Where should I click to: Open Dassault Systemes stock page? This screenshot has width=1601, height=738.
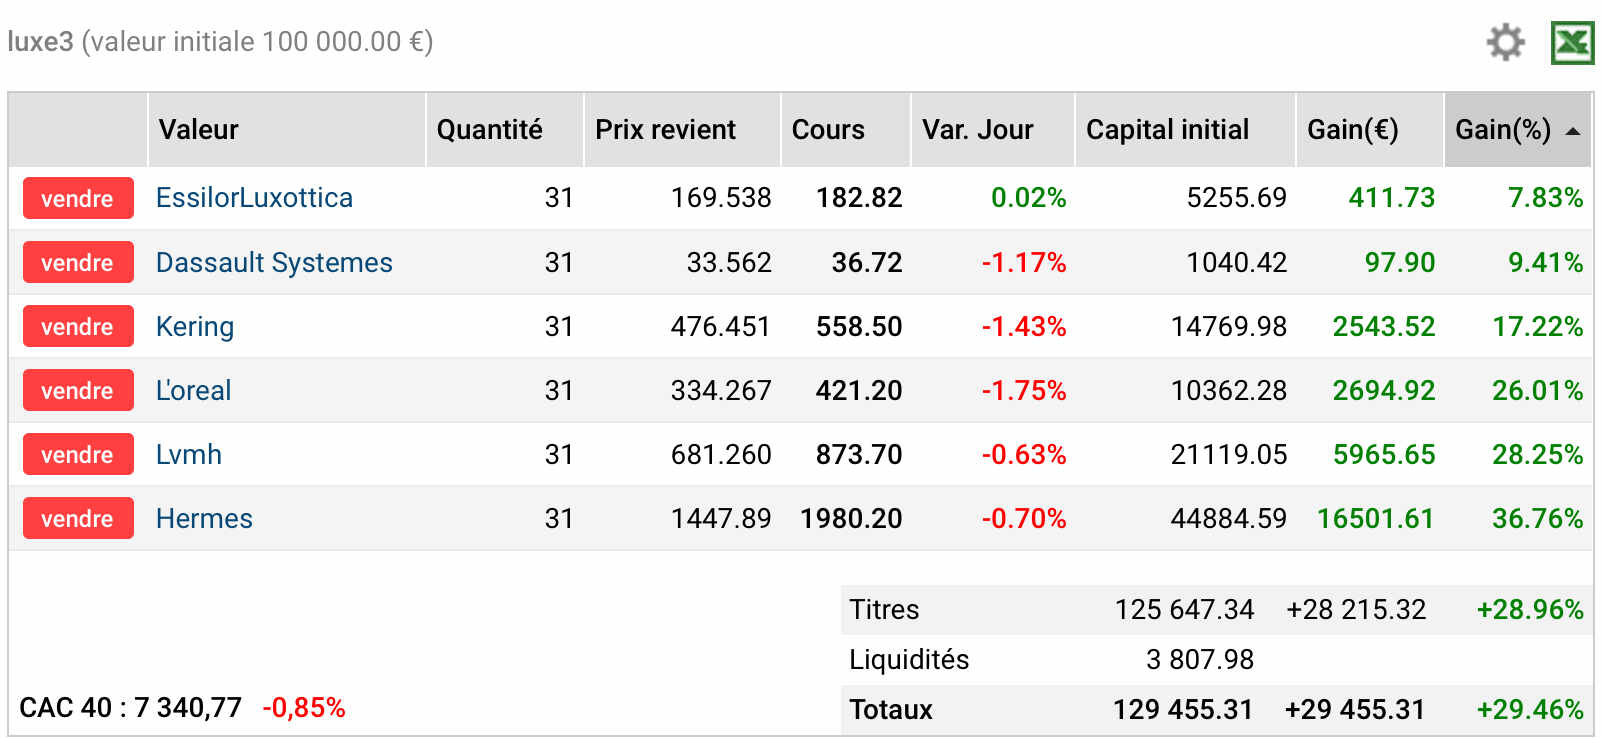(x=274, y=262)
